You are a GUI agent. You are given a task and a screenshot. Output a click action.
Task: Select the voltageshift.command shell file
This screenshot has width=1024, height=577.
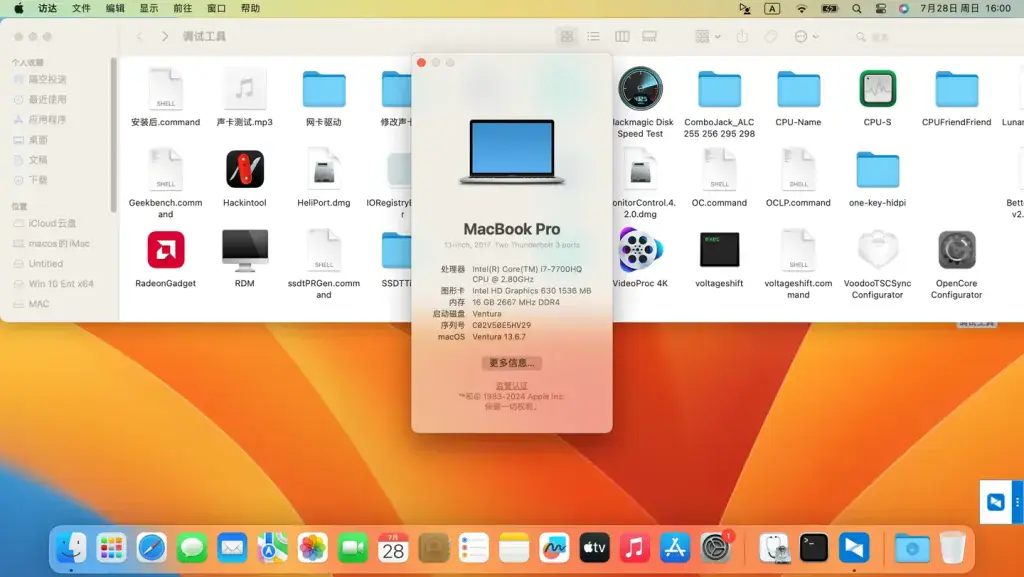(798, 249)
